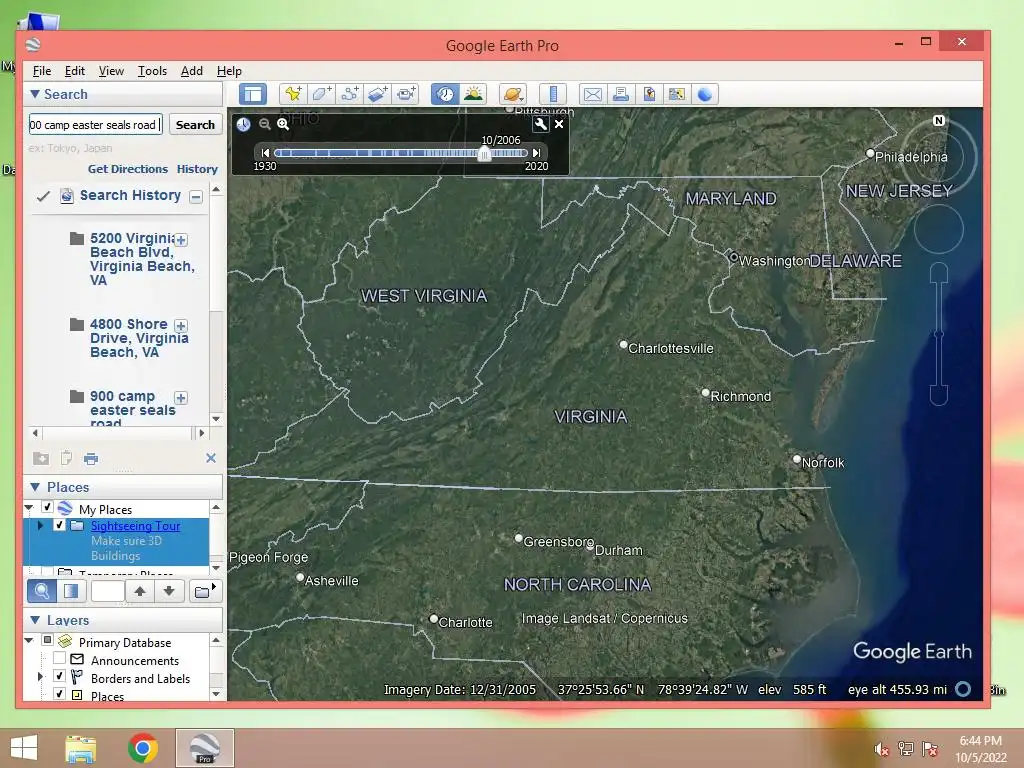The image size is (1024, 768).
Task: Expand the 4800 Shore Drive result
Action: pos(182,326)
